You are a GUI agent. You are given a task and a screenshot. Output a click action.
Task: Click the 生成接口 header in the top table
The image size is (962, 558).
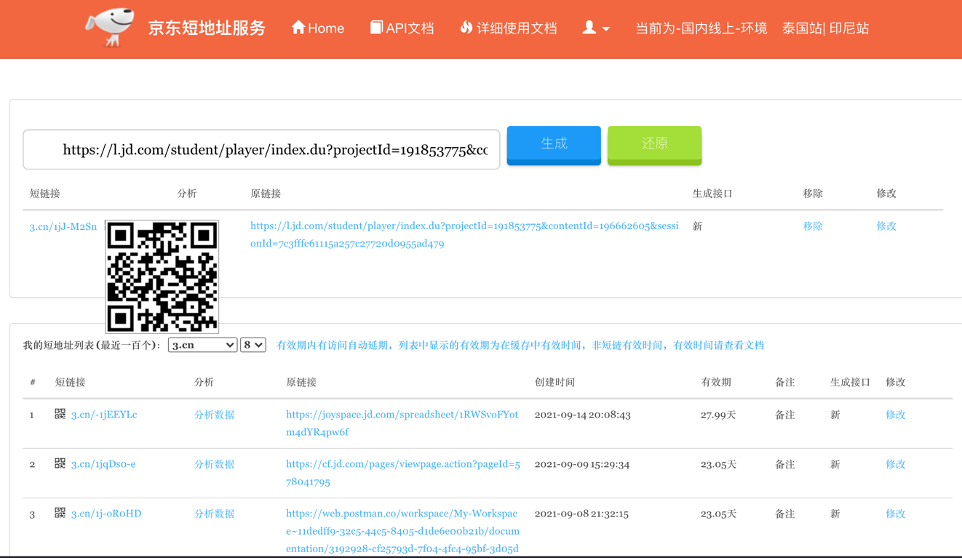712,194
